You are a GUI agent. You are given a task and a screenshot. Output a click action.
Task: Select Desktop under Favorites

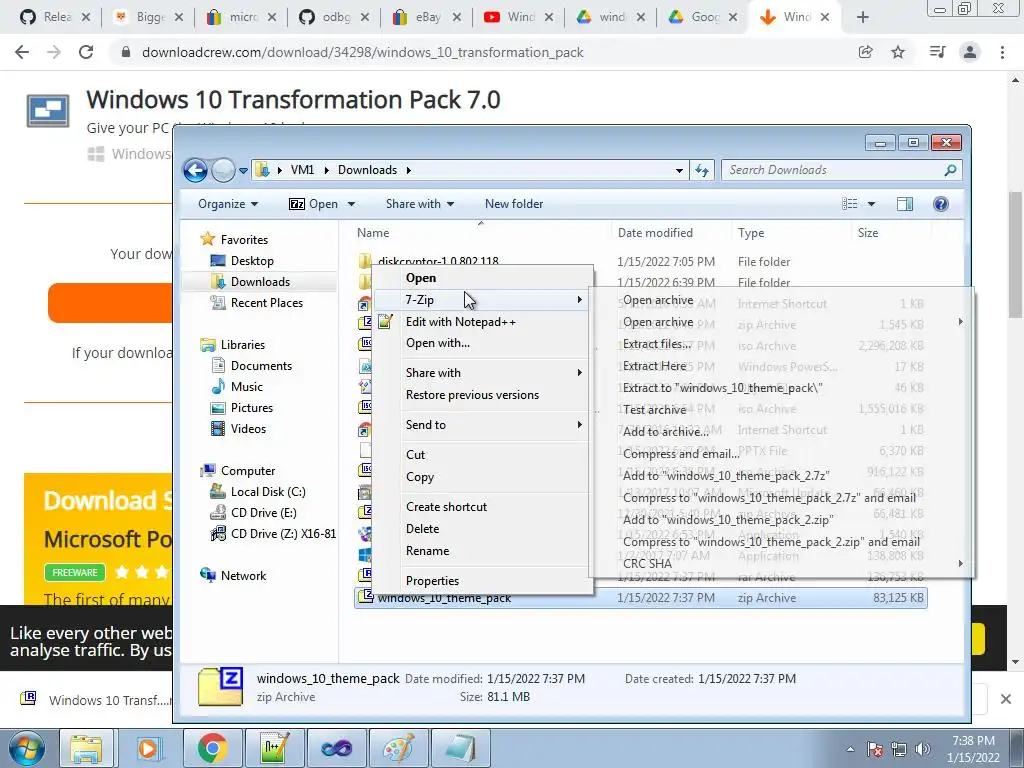coord(252,261)
